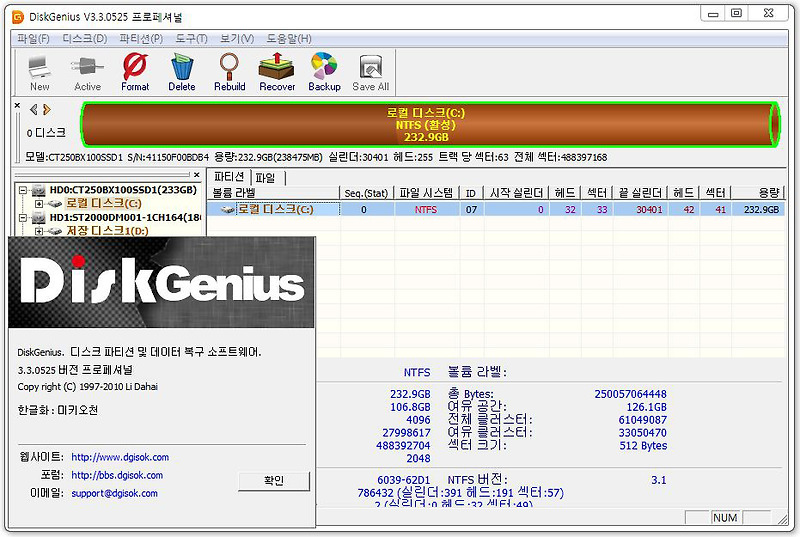The width and height of the screenshot is (800, 537).
Task: Click the Save All toolbar icon
Action: point(370,72)
